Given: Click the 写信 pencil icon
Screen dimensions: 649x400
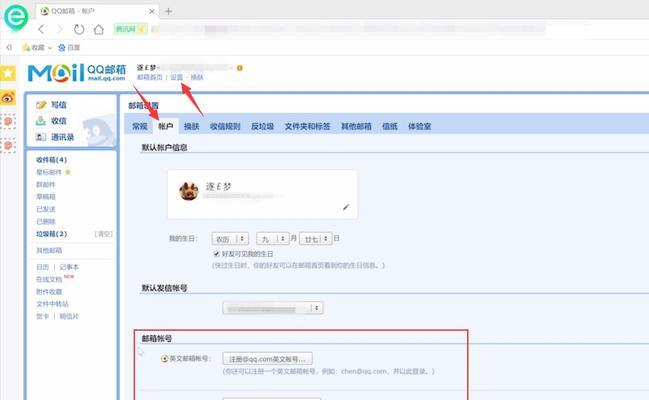Looking at the screenshot, I should [x=41, y=105].
